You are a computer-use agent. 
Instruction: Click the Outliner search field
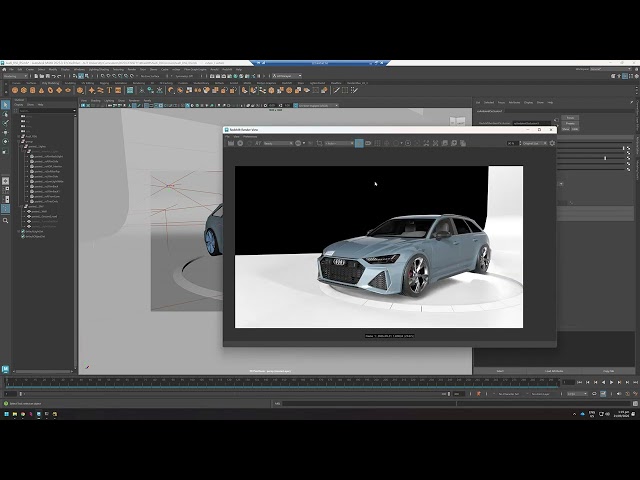[x=46, y=110]
